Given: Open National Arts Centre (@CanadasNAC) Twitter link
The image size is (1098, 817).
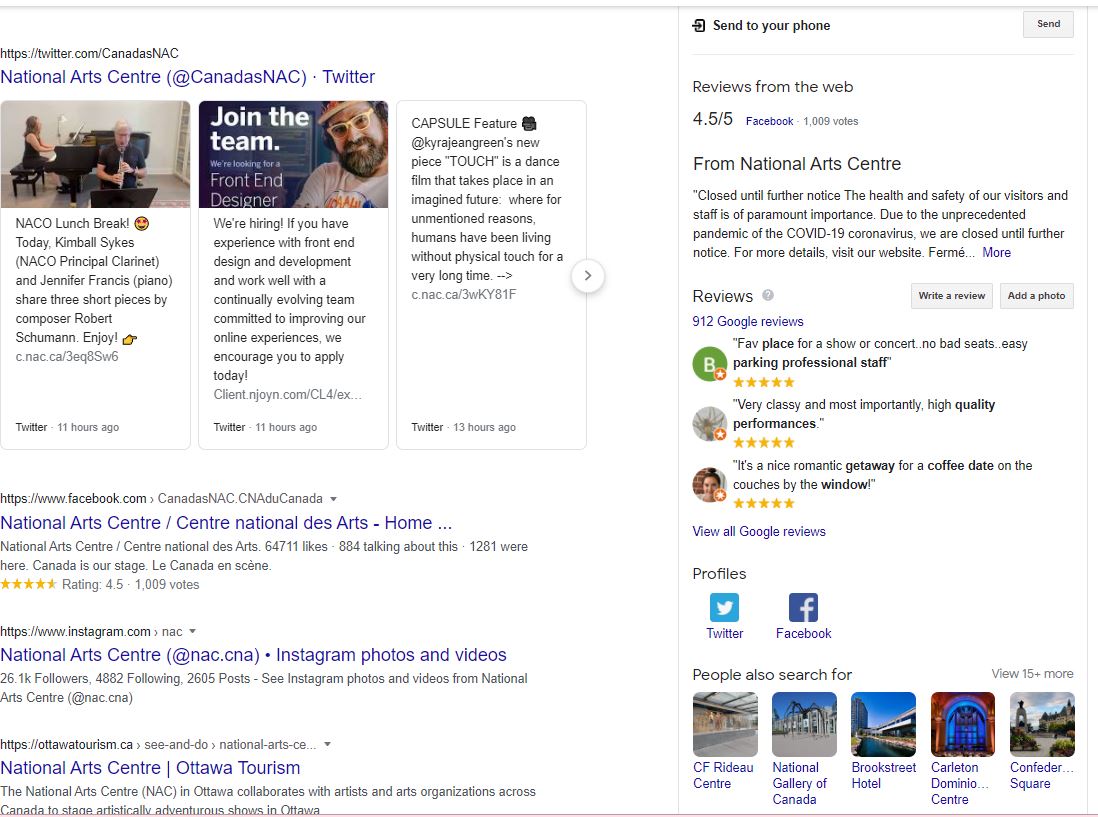Looking at the screenshot, I should coord(187,77).
